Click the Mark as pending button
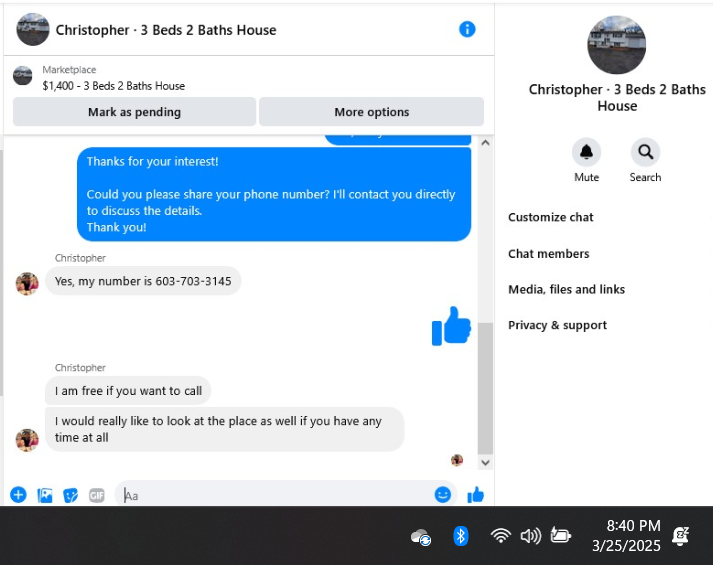The image size is (713, 565). (x=134, y=112)
